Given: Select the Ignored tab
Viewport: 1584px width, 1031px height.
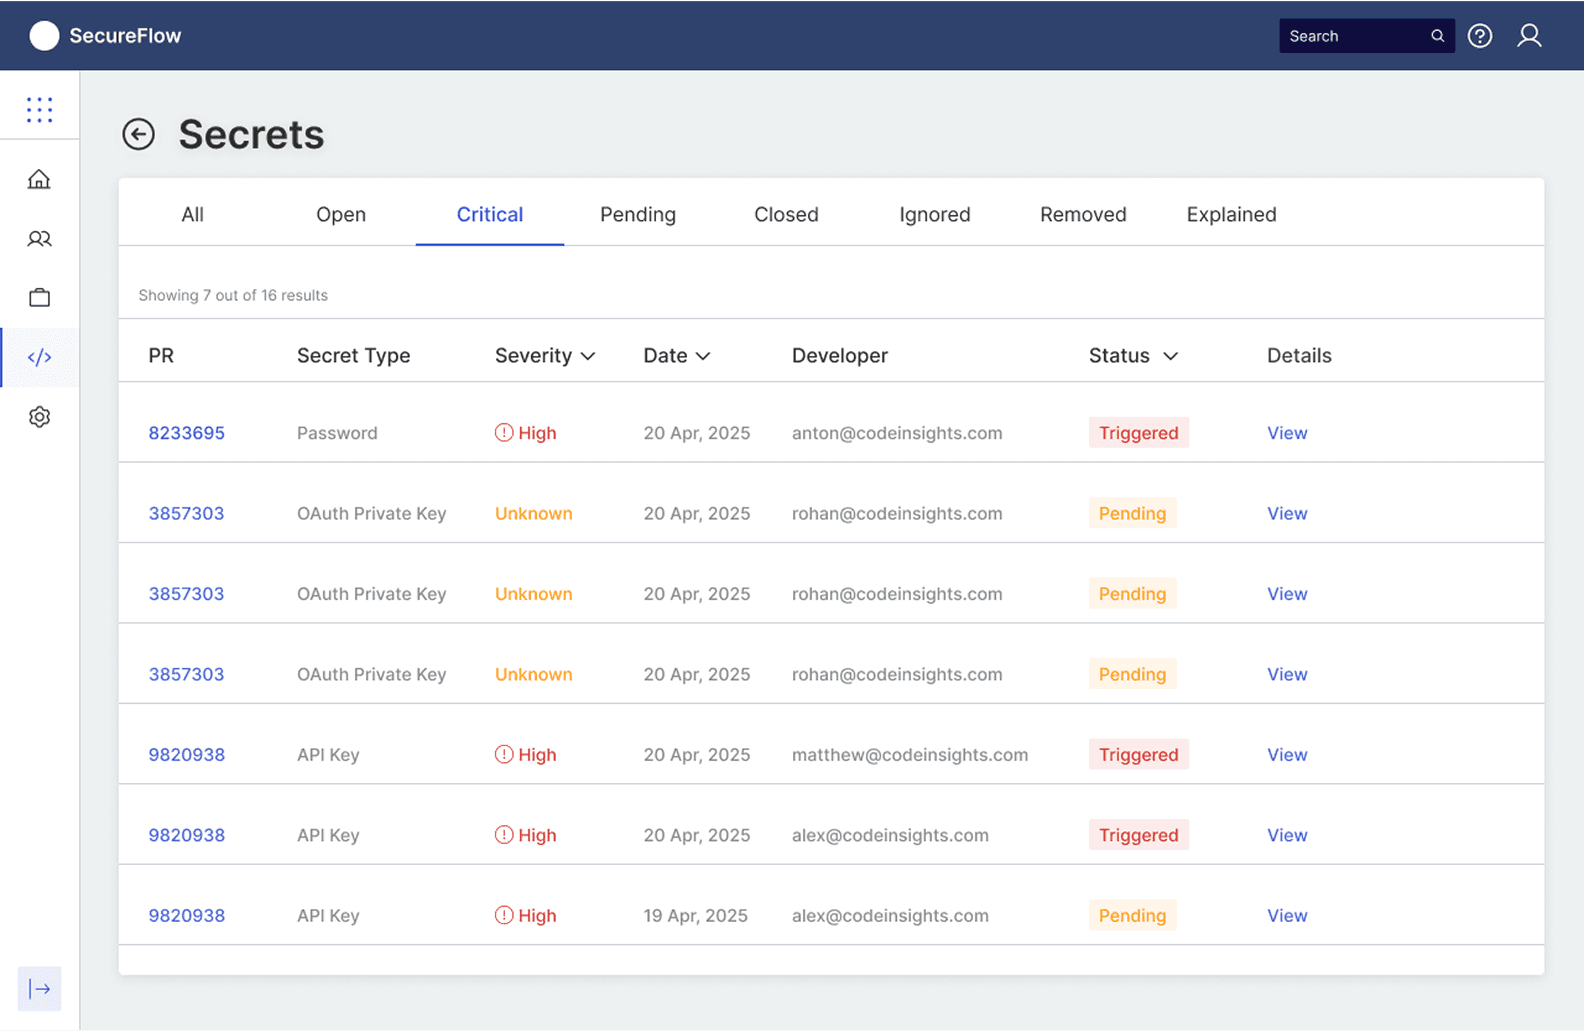Looking at the screenshot, I should (934, 214).
